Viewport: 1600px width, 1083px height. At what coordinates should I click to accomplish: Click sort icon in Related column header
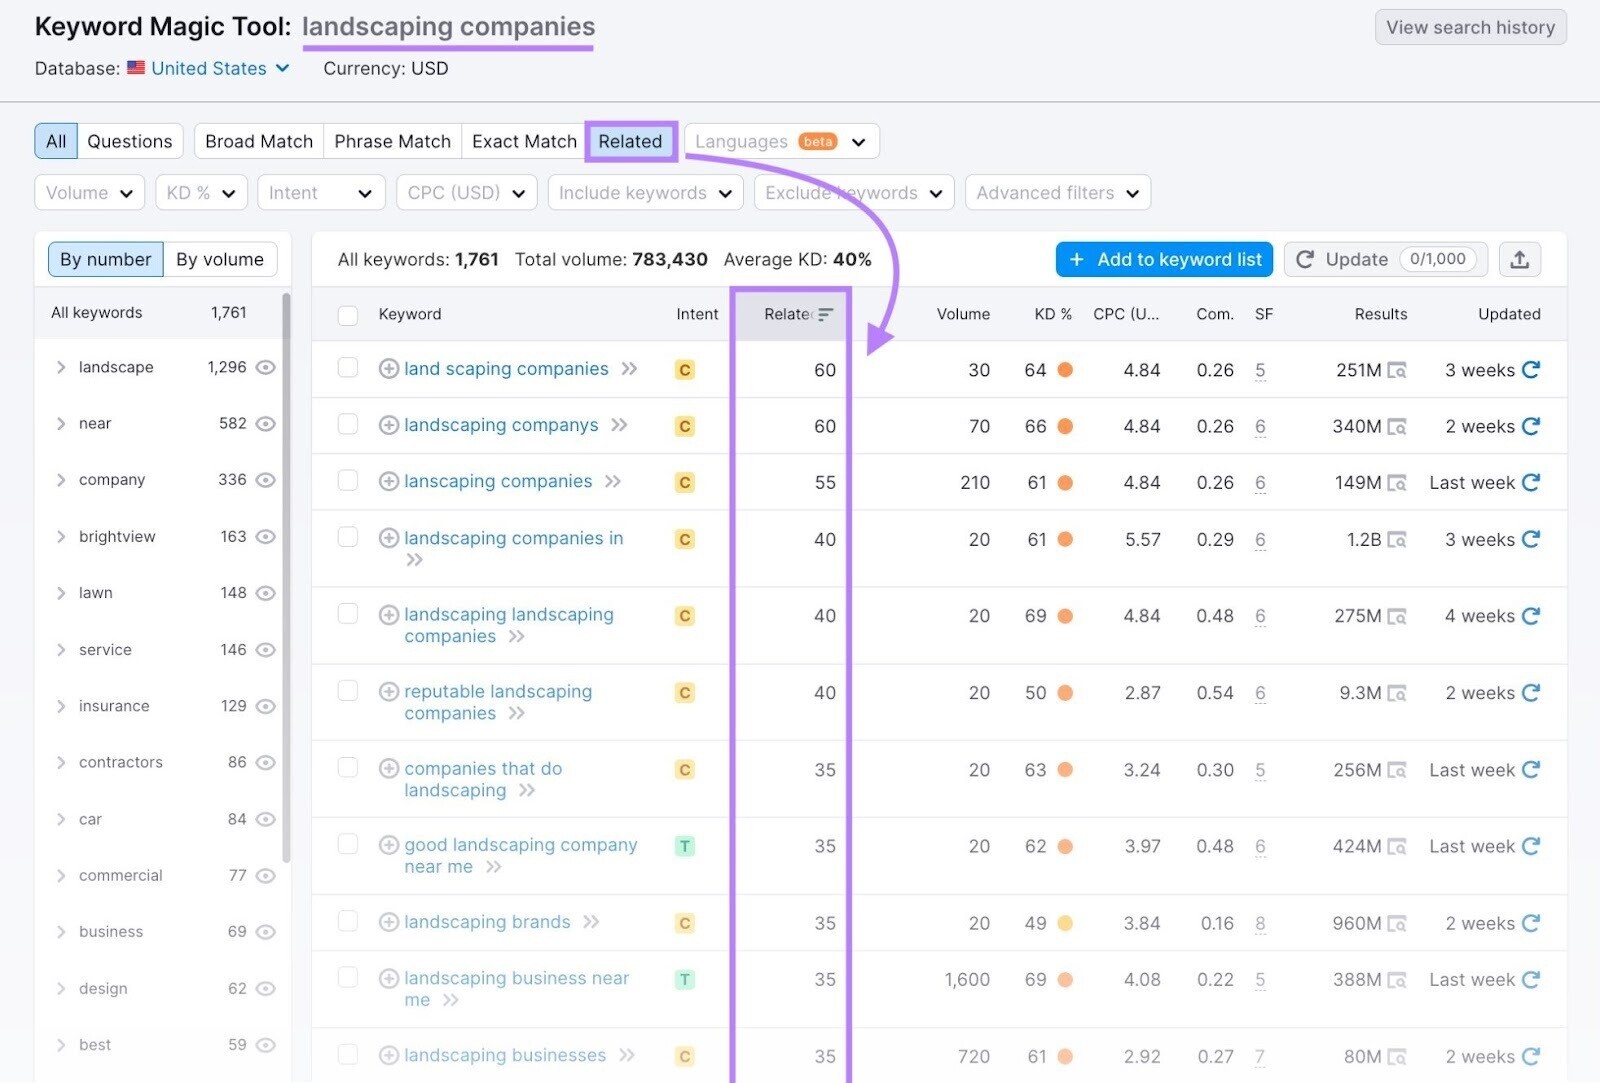[x=825, y=314]
